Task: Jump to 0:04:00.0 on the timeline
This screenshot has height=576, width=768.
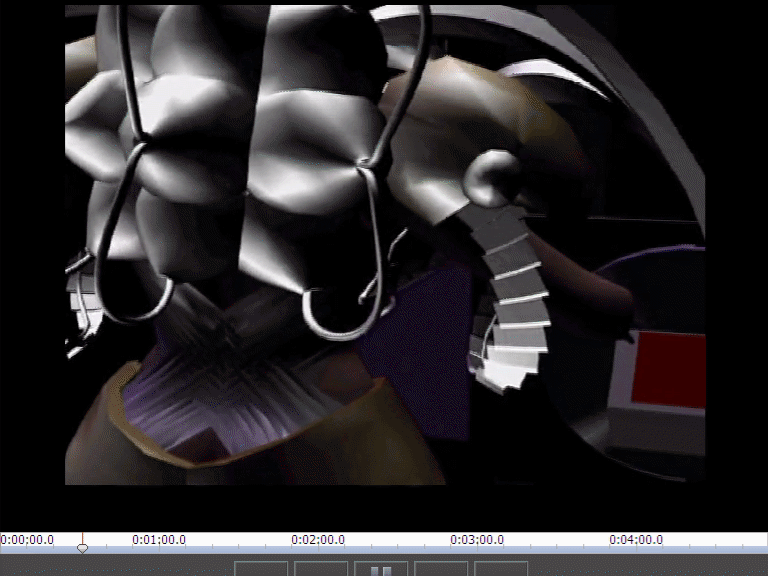Action: pyautogui.click(x=636, y=540)
